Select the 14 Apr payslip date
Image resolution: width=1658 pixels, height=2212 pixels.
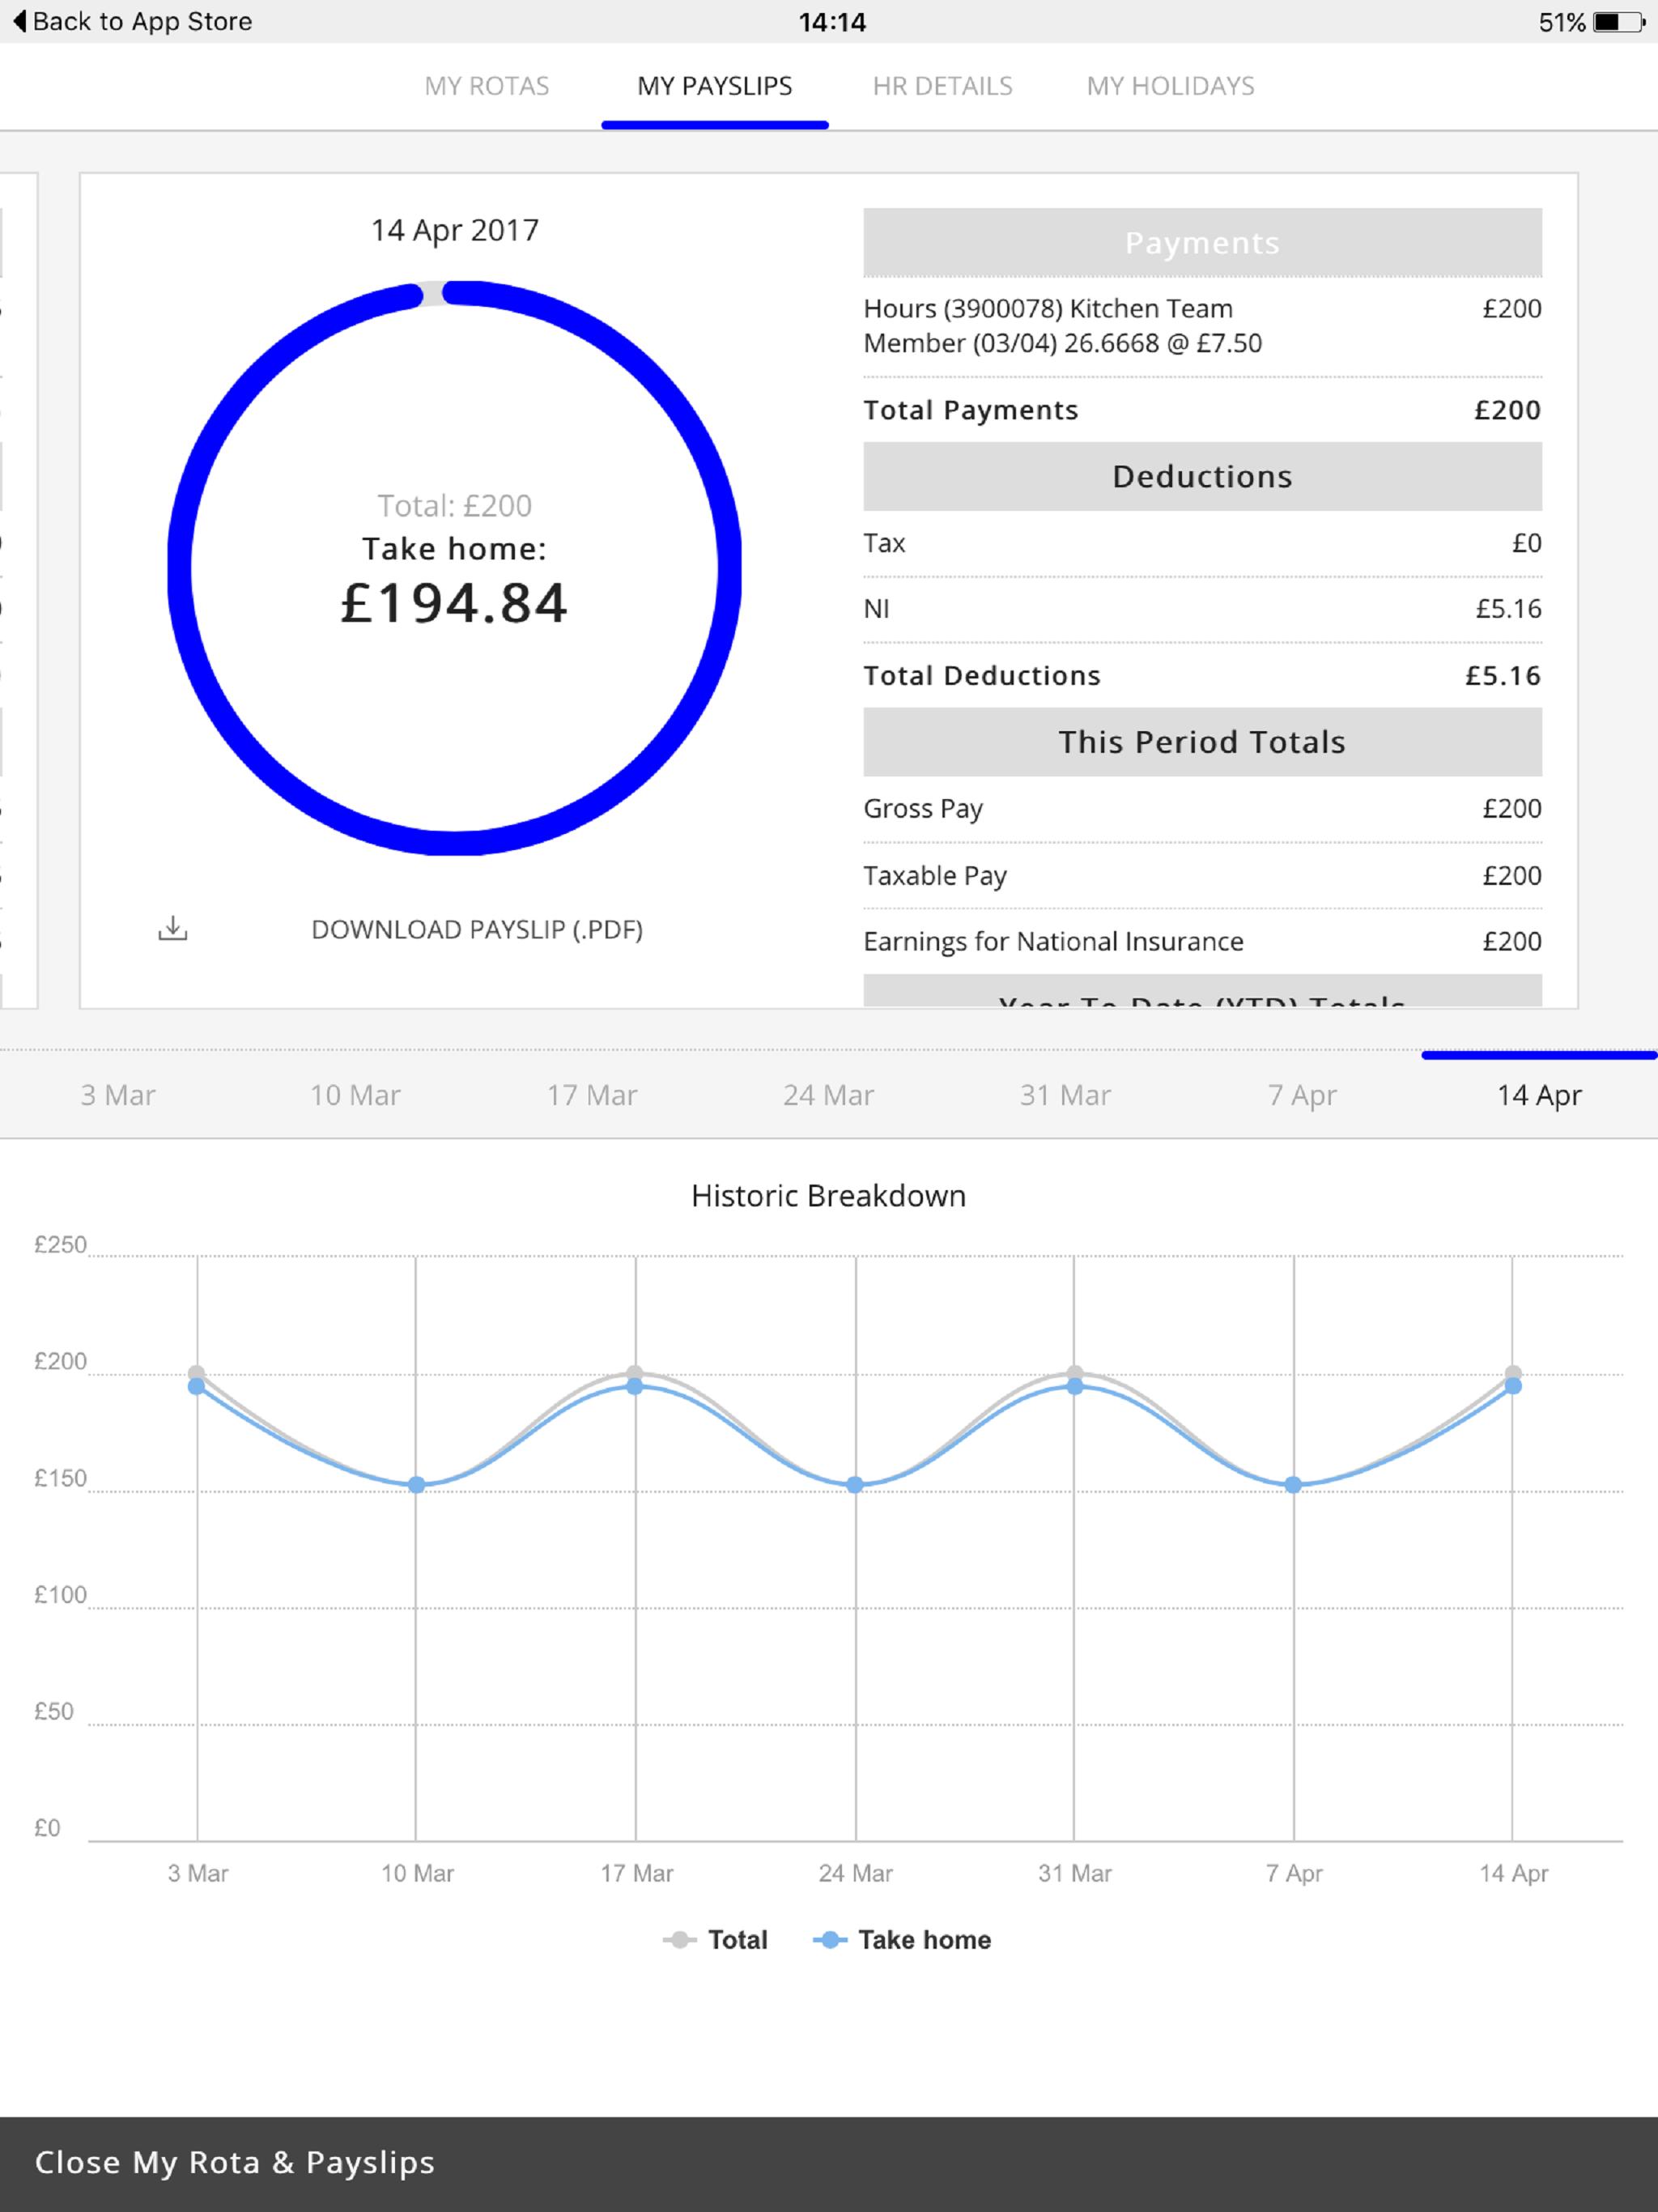point(1540,1095)
